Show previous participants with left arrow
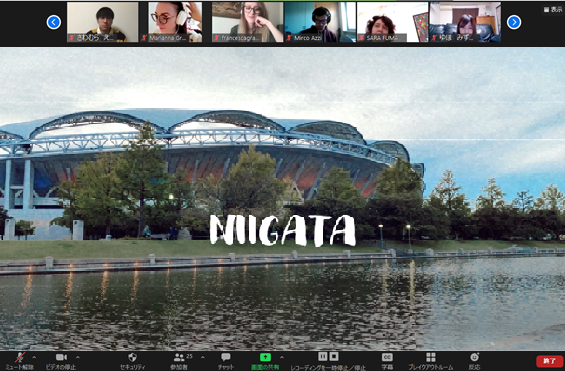This screenshot has width=565, height=371. (x=54, y=22)
